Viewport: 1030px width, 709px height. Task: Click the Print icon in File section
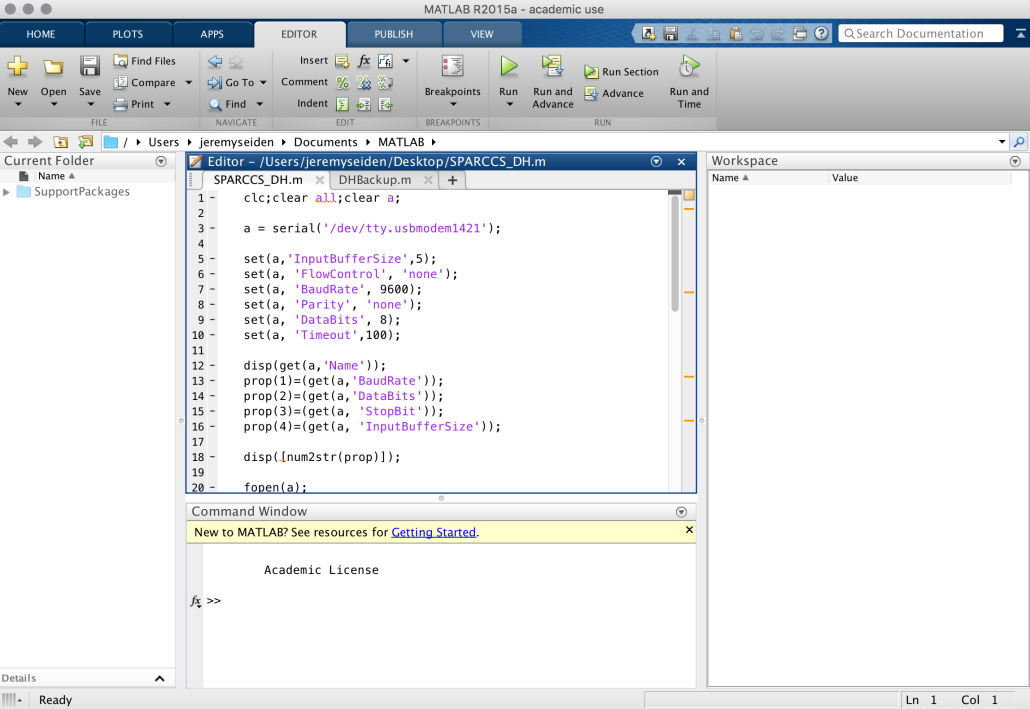point(120,104)
